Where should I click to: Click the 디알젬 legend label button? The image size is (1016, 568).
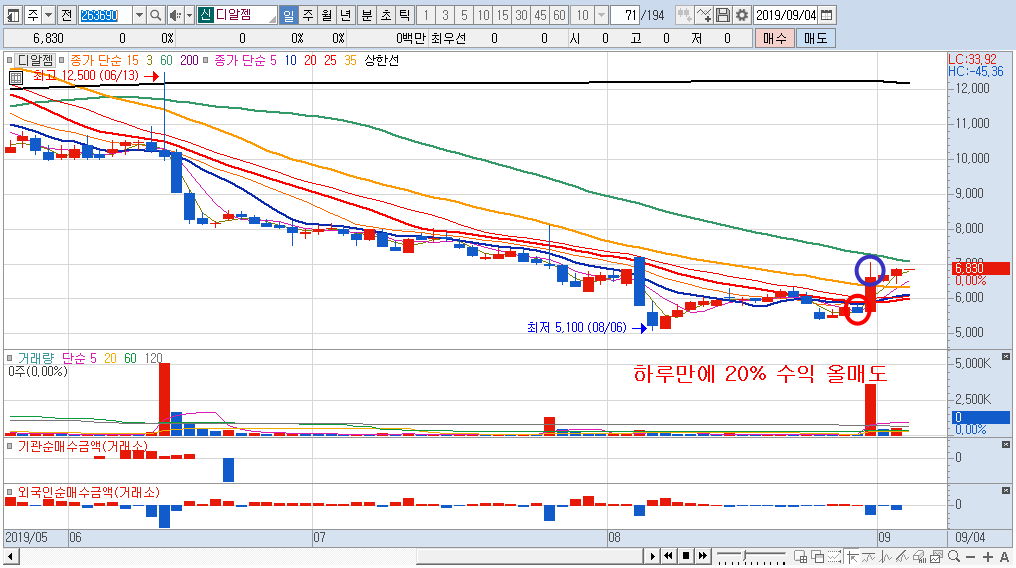[x=36, y=60]
